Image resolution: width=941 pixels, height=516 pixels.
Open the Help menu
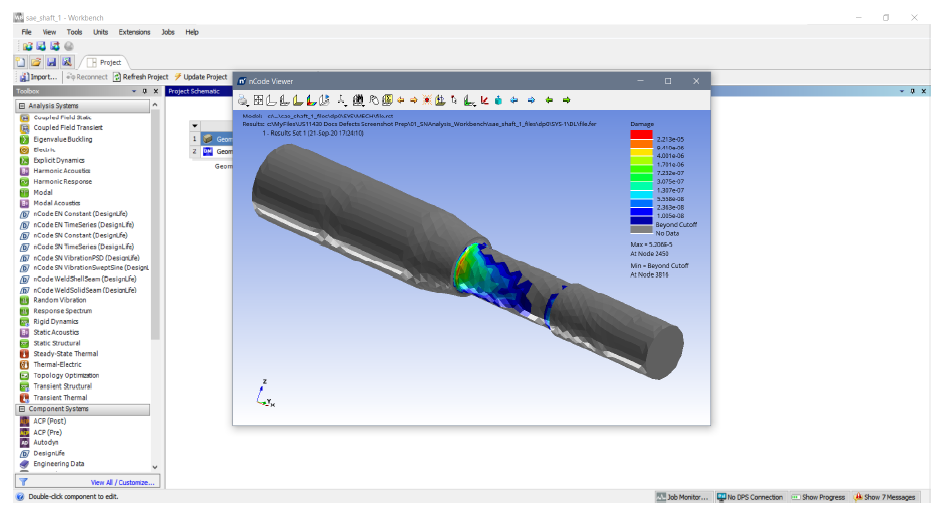192,32
